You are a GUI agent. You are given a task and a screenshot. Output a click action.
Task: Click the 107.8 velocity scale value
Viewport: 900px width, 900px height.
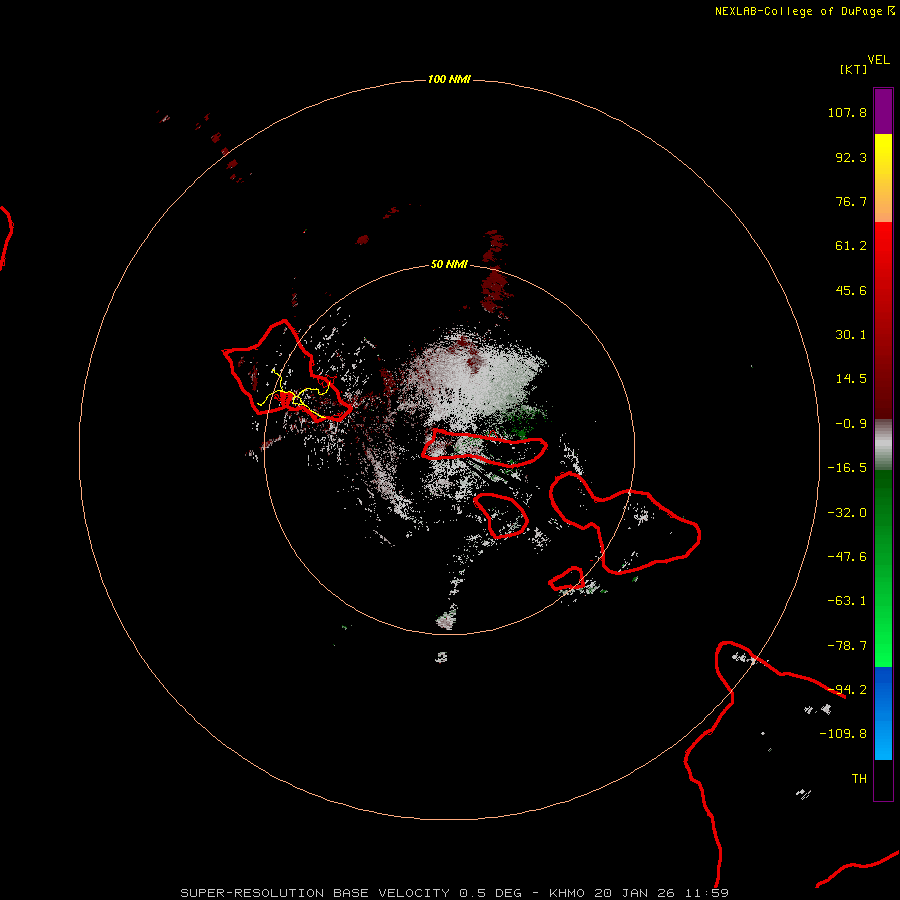[847, 112]
